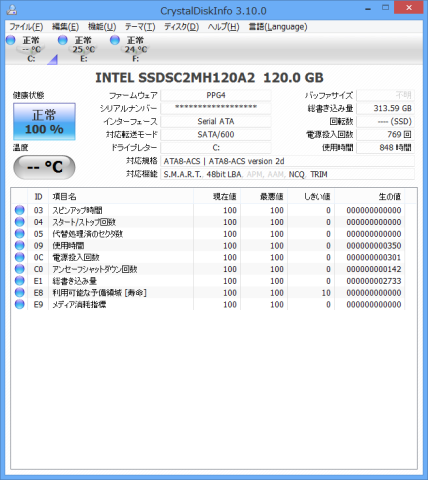This screenshot has height=480, width=428.
Task: Close the CrystalDiskInfo window
Action: 409,8
